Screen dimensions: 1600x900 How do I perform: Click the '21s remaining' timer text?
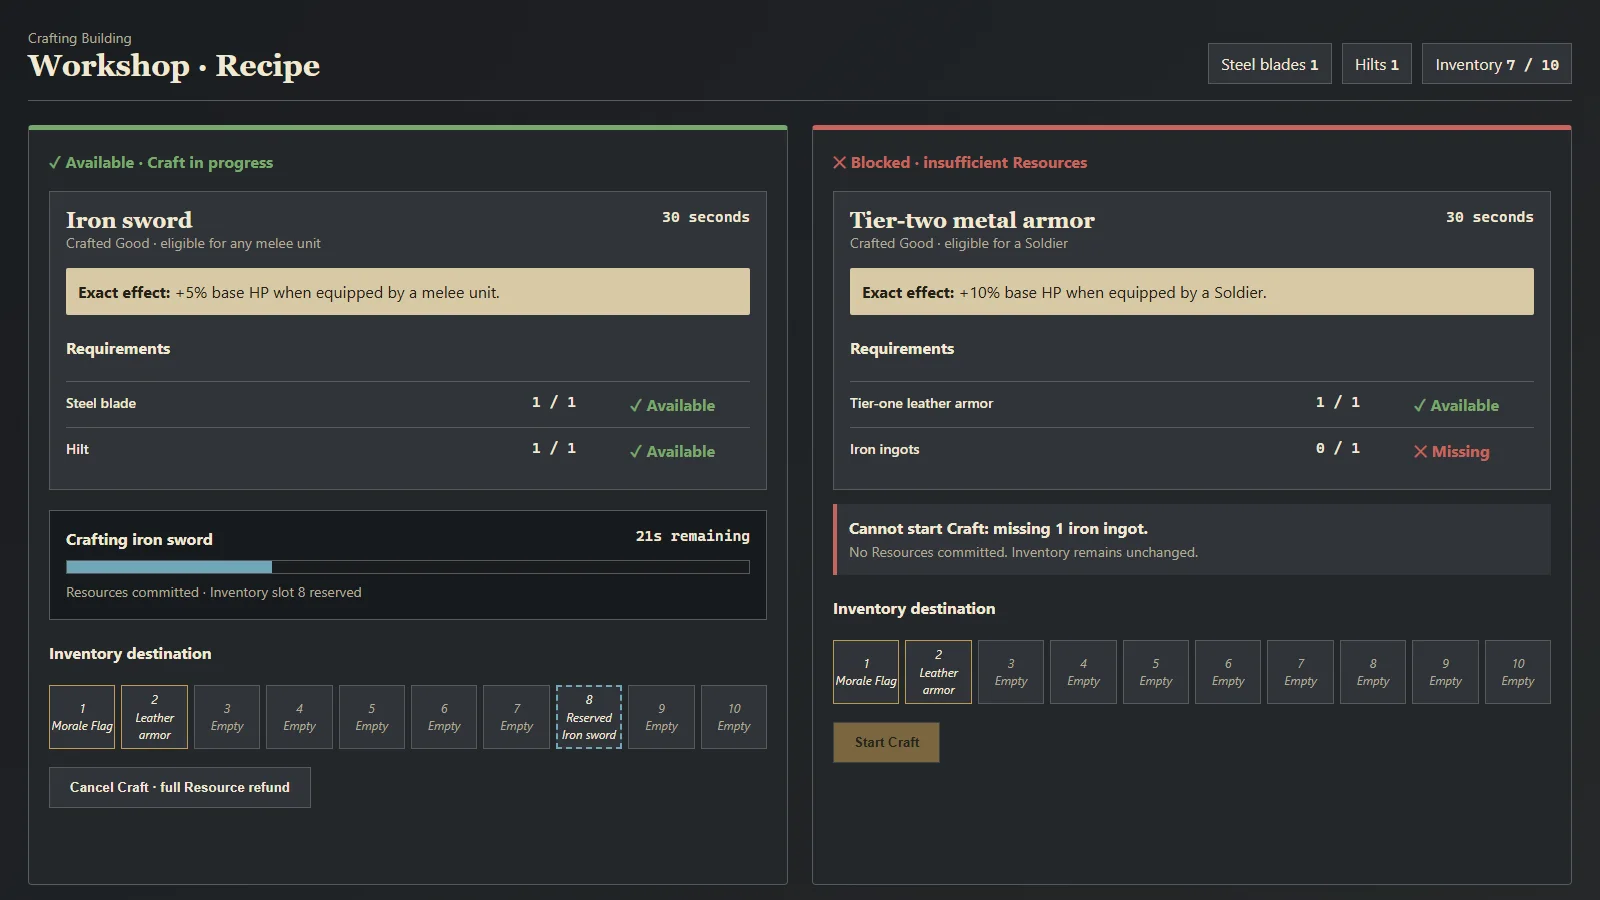692,536
